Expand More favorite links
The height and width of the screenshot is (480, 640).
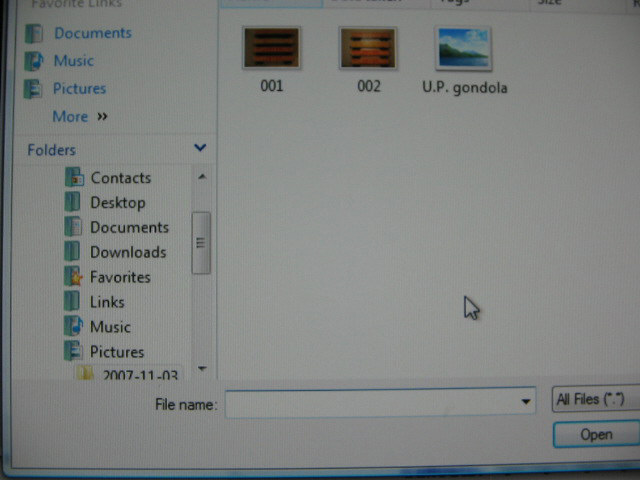coord(78,117)
